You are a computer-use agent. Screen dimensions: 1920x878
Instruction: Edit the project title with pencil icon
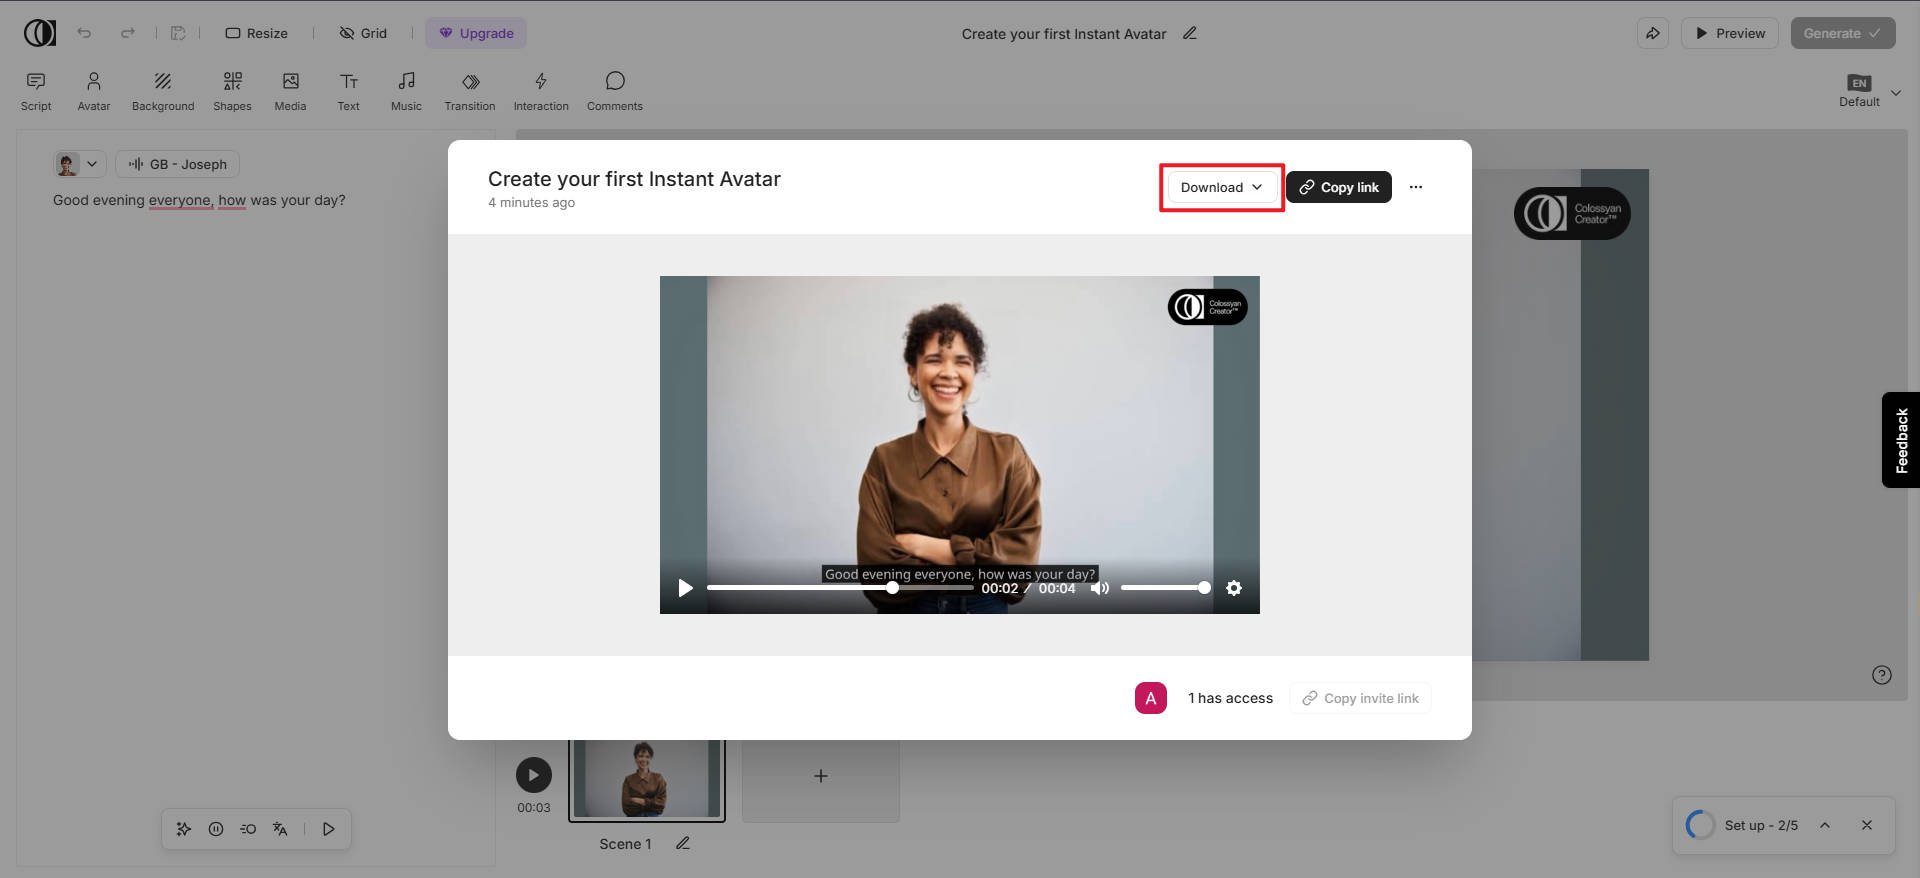pyautogui.click(x=1190, y=33)
